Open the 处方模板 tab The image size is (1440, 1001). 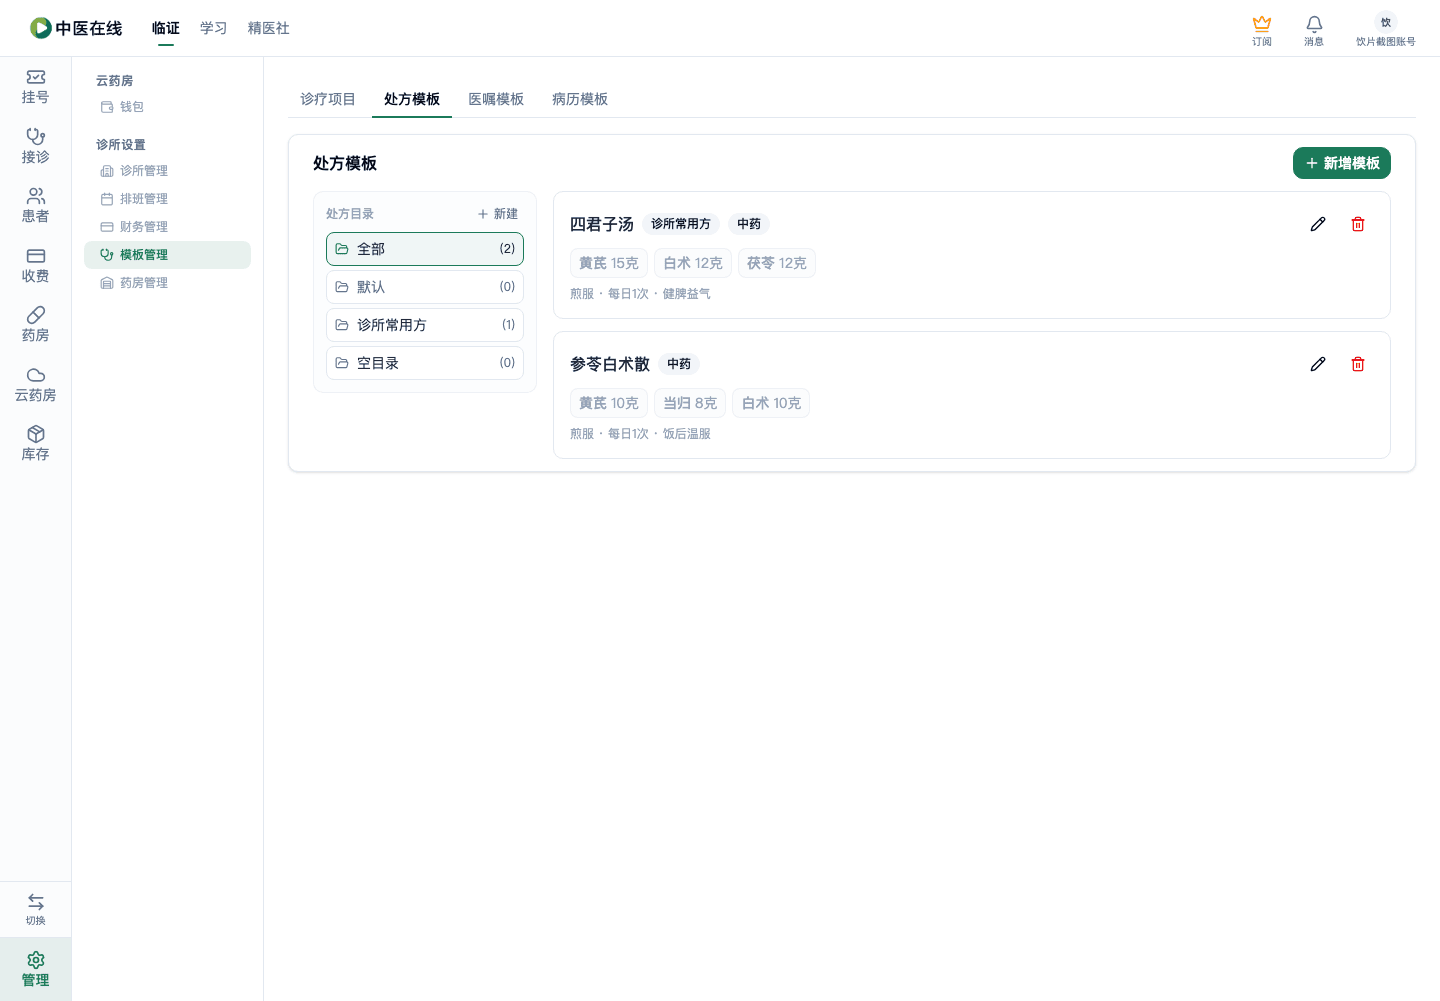[x=412, y=99]
